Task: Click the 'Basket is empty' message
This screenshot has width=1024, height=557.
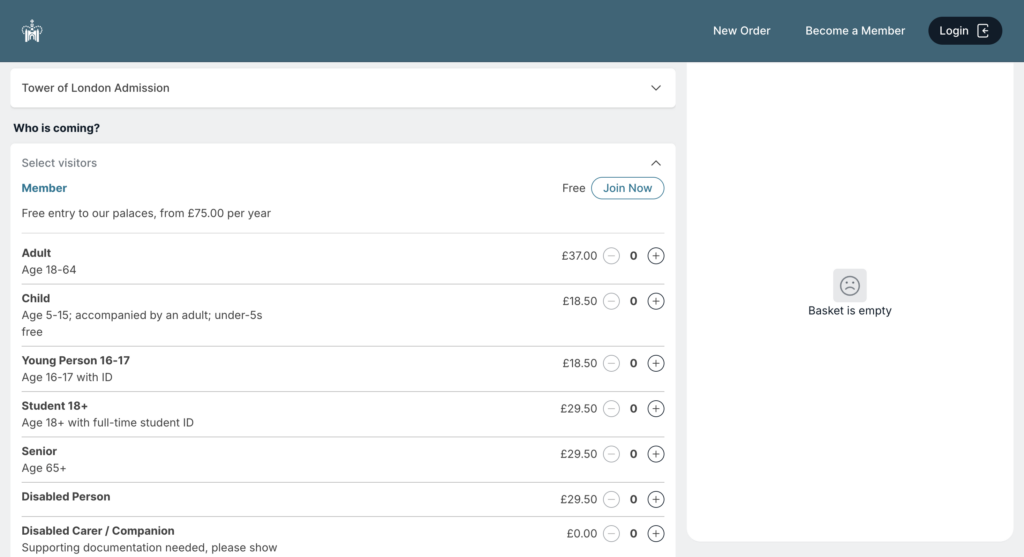Action: (x=850, y=311)
